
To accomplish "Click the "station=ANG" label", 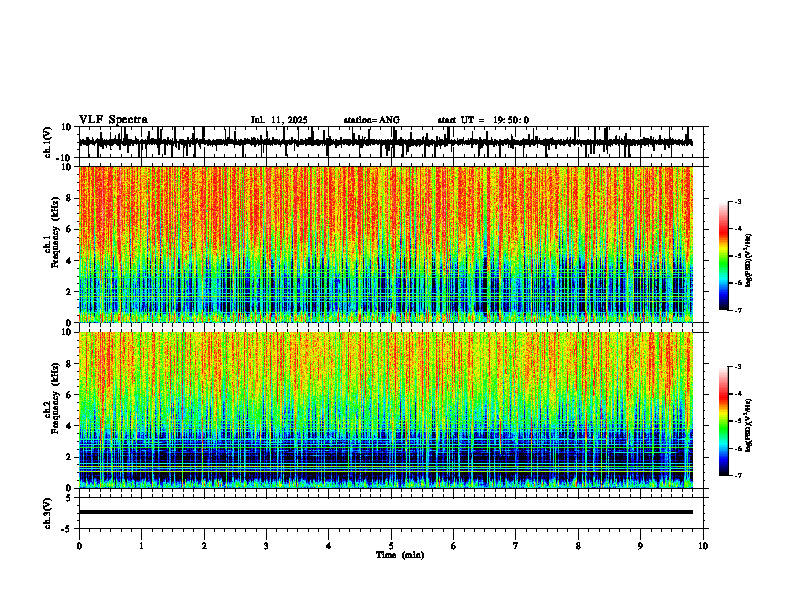I will 371,120.
